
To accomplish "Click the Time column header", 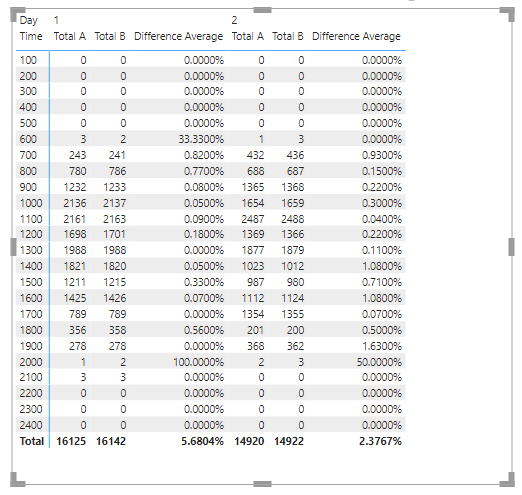I will pyautogui.click(x=31, y=36).
